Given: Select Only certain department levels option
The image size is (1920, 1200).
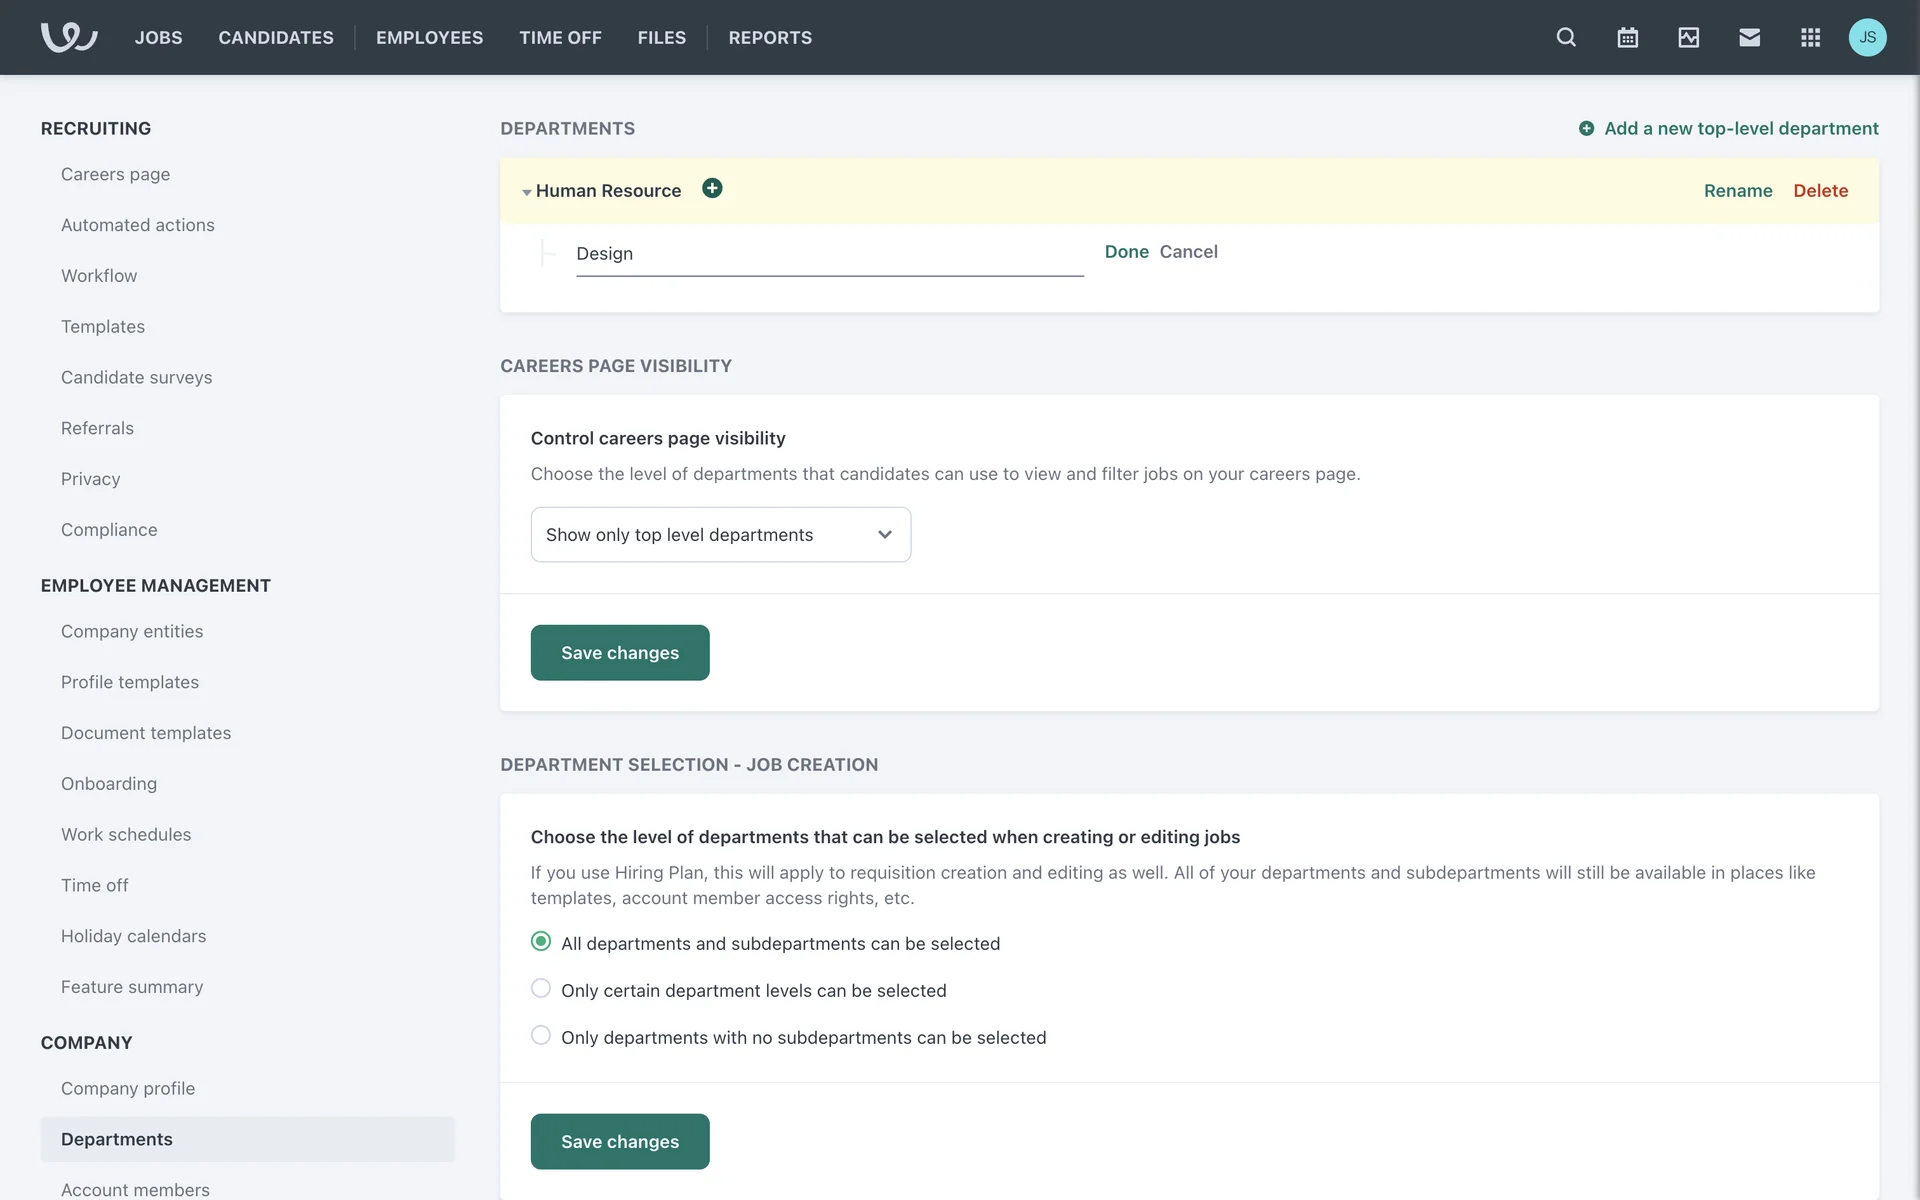Looking at the screenshot, I should click(x=541, y=988).
